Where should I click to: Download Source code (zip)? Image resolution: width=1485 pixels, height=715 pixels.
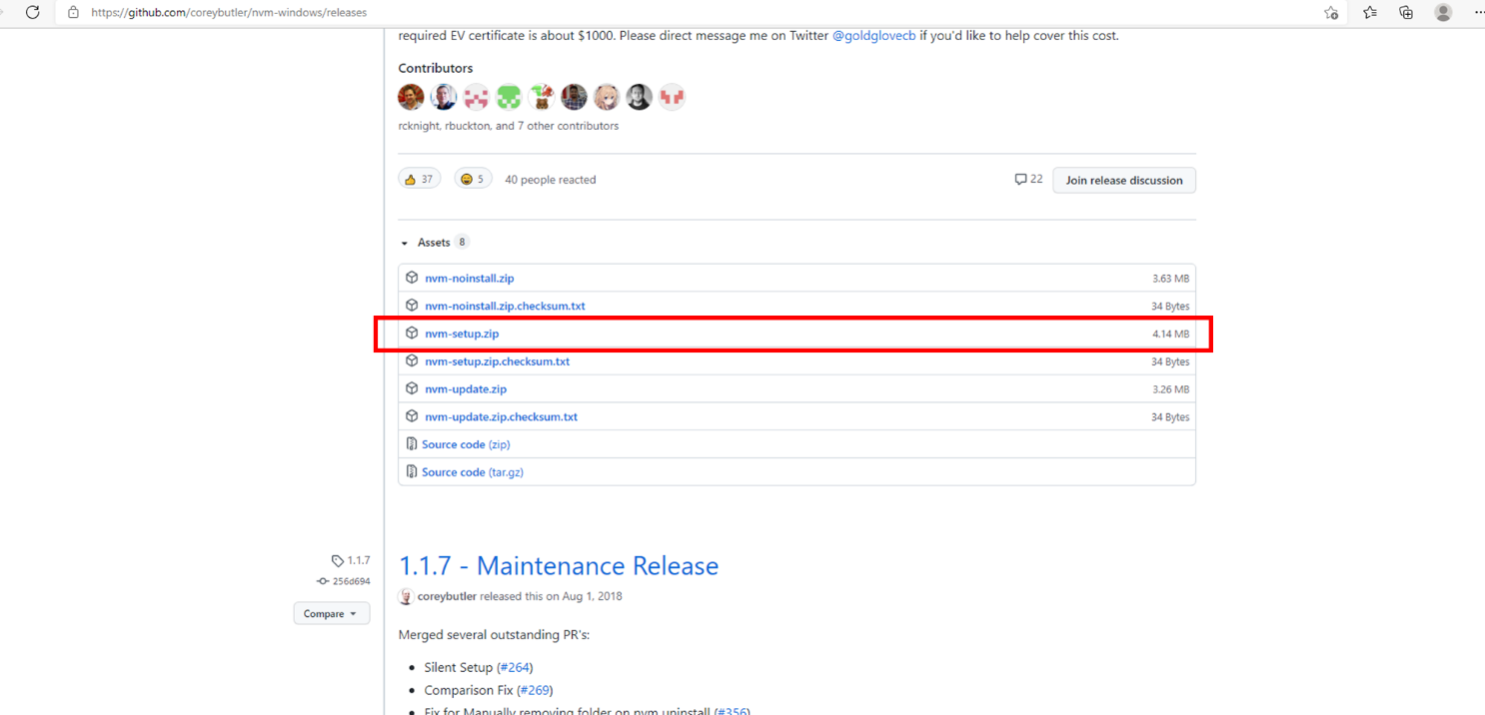coord(466,445)
